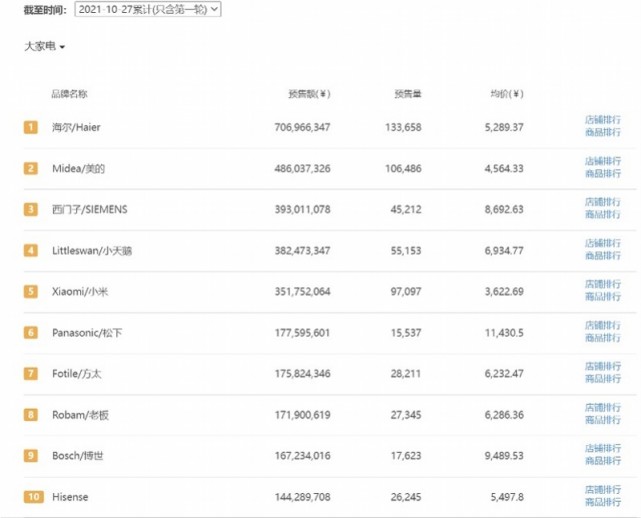Click the rank 8 badge beside Robam
The image size is (641, 518).
(x=31, y=414)
